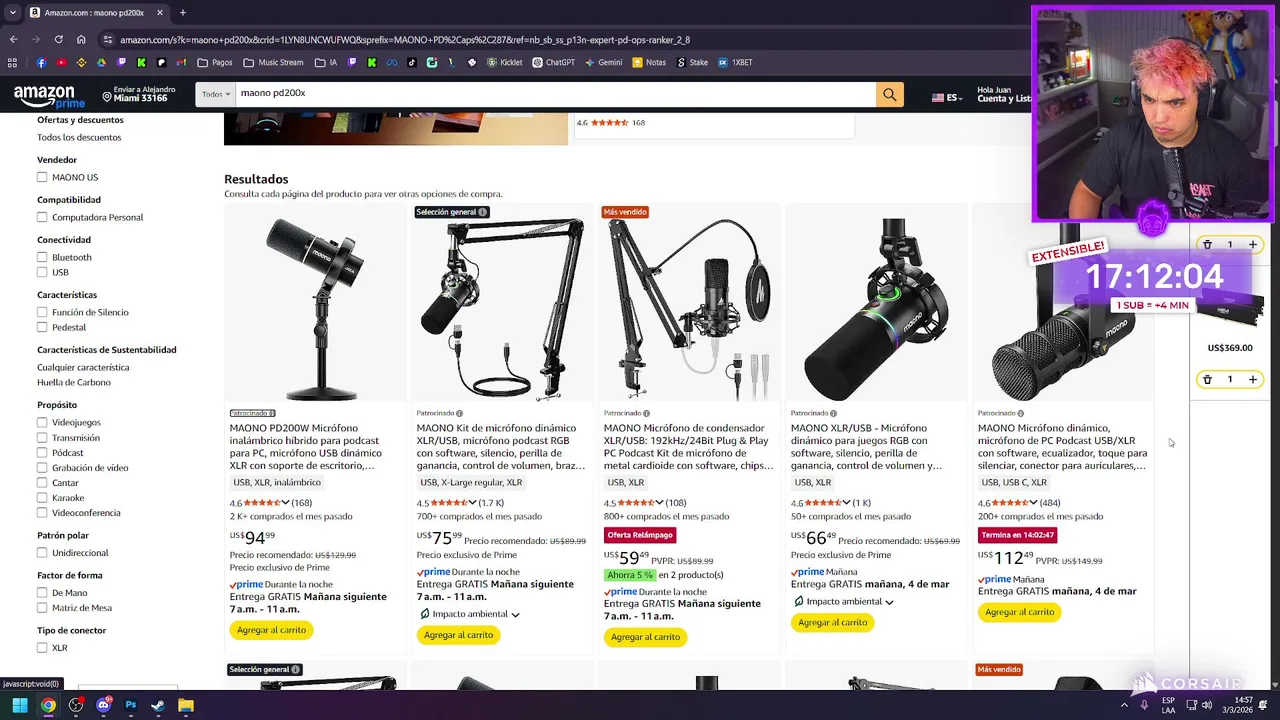
Task: Open rating breakdown chevron for the (1.7 K) product
Action: tap(472, 503)
